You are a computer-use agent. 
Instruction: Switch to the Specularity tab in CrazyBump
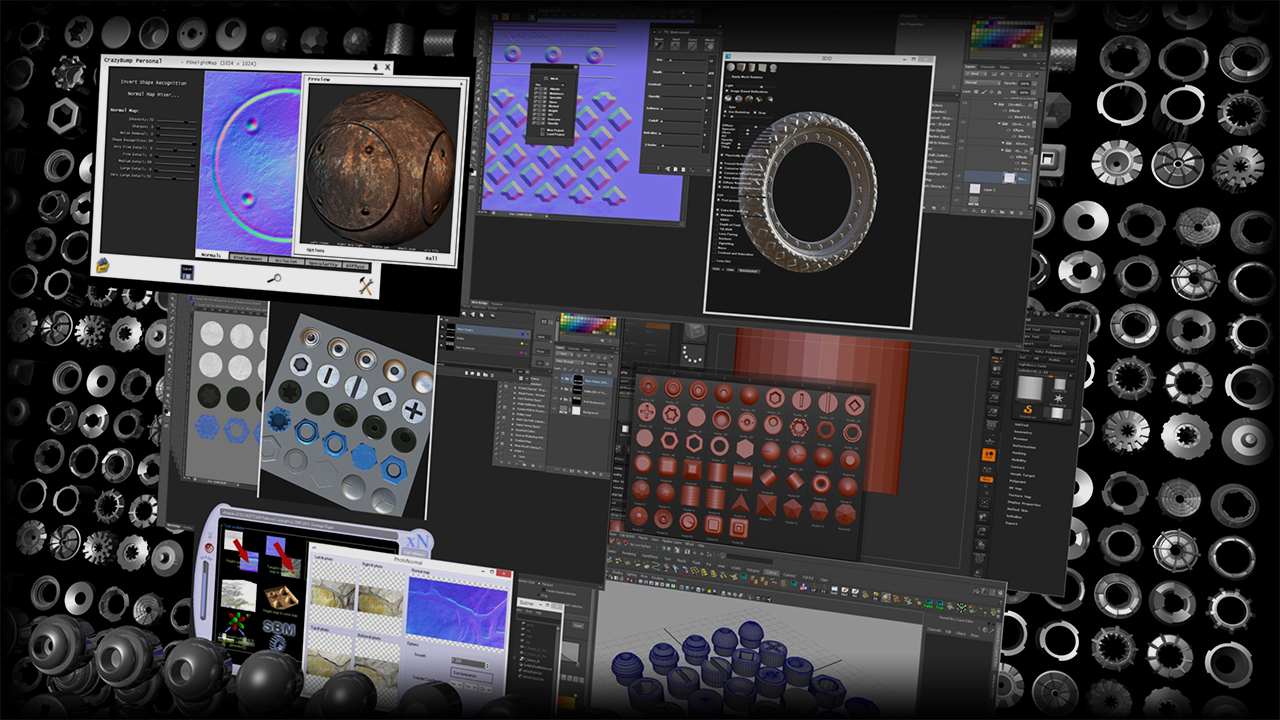pyautogui.click(x=322, y=264)
